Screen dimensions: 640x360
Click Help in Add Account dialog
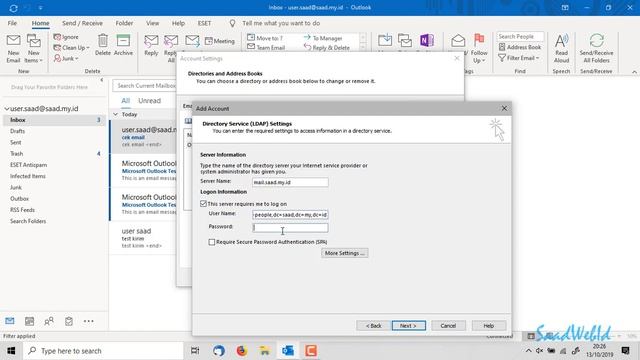click(489, 326)
